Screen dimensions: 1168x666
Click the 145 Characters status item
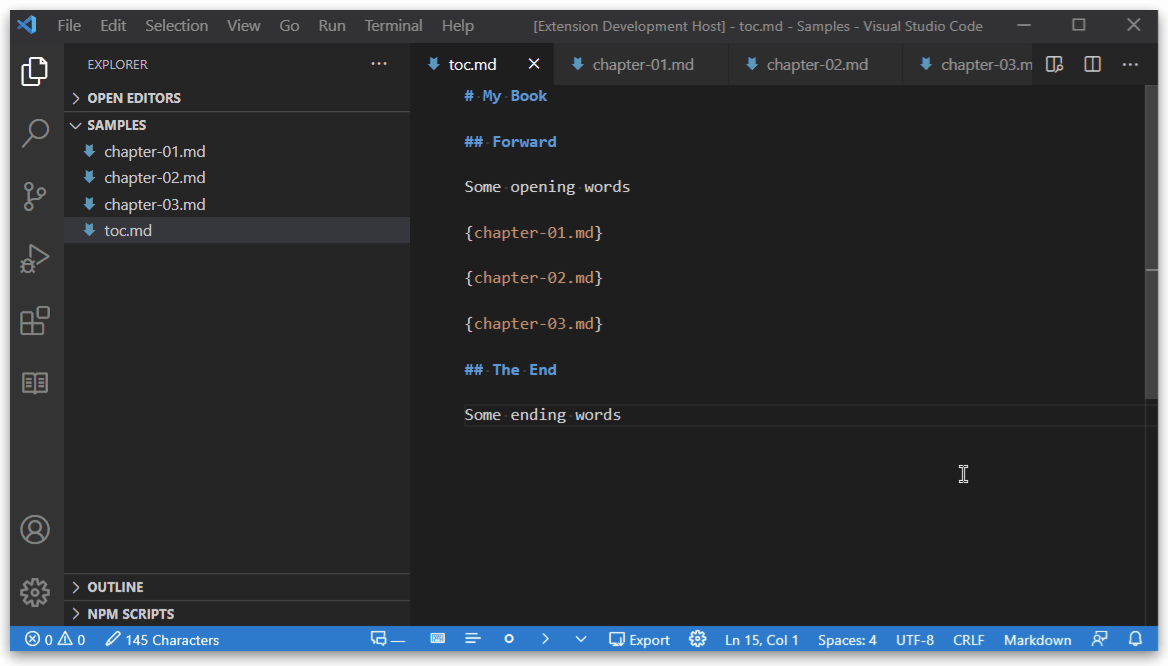click(x=162, y=639)
